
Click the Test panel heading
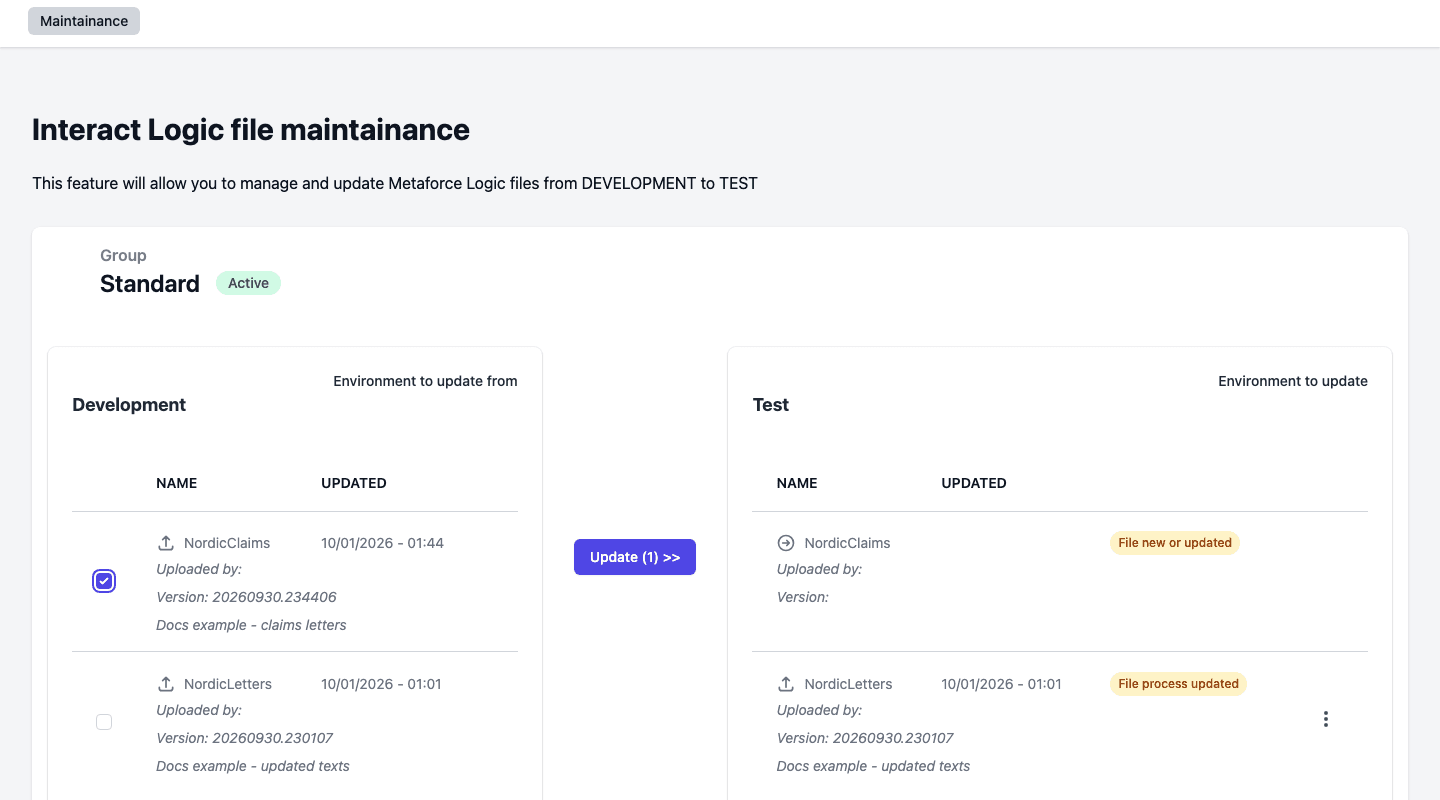pos(771,405)
